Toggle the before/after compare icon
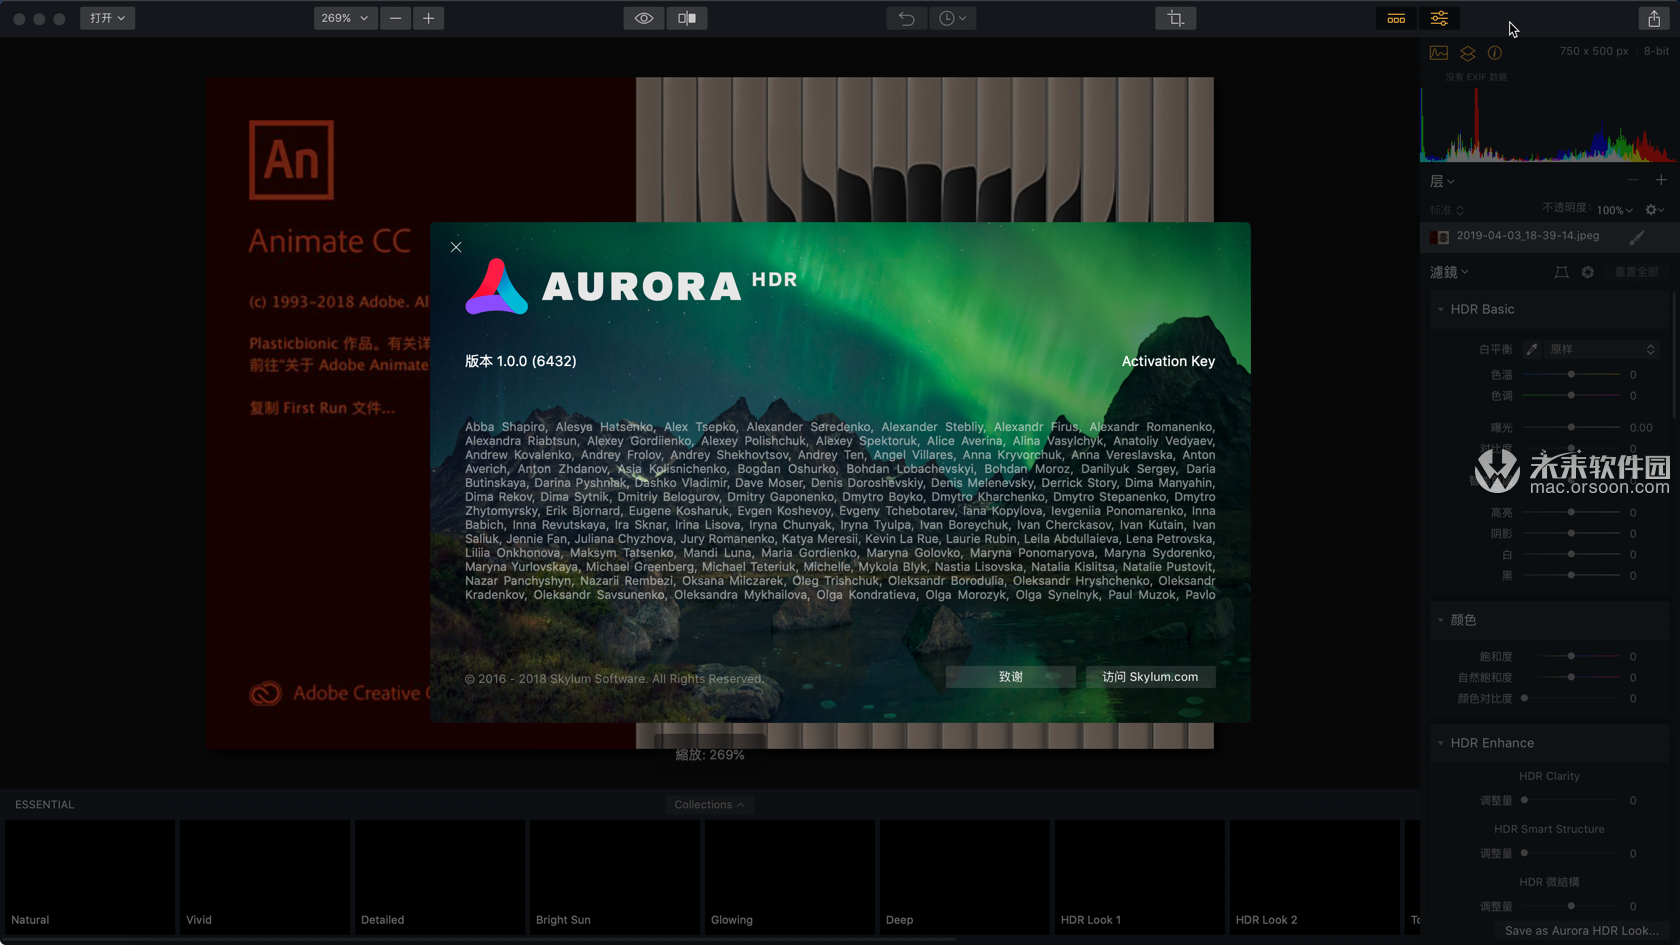This screenshot has height=945, width=1680. click(x=687, y=18)
